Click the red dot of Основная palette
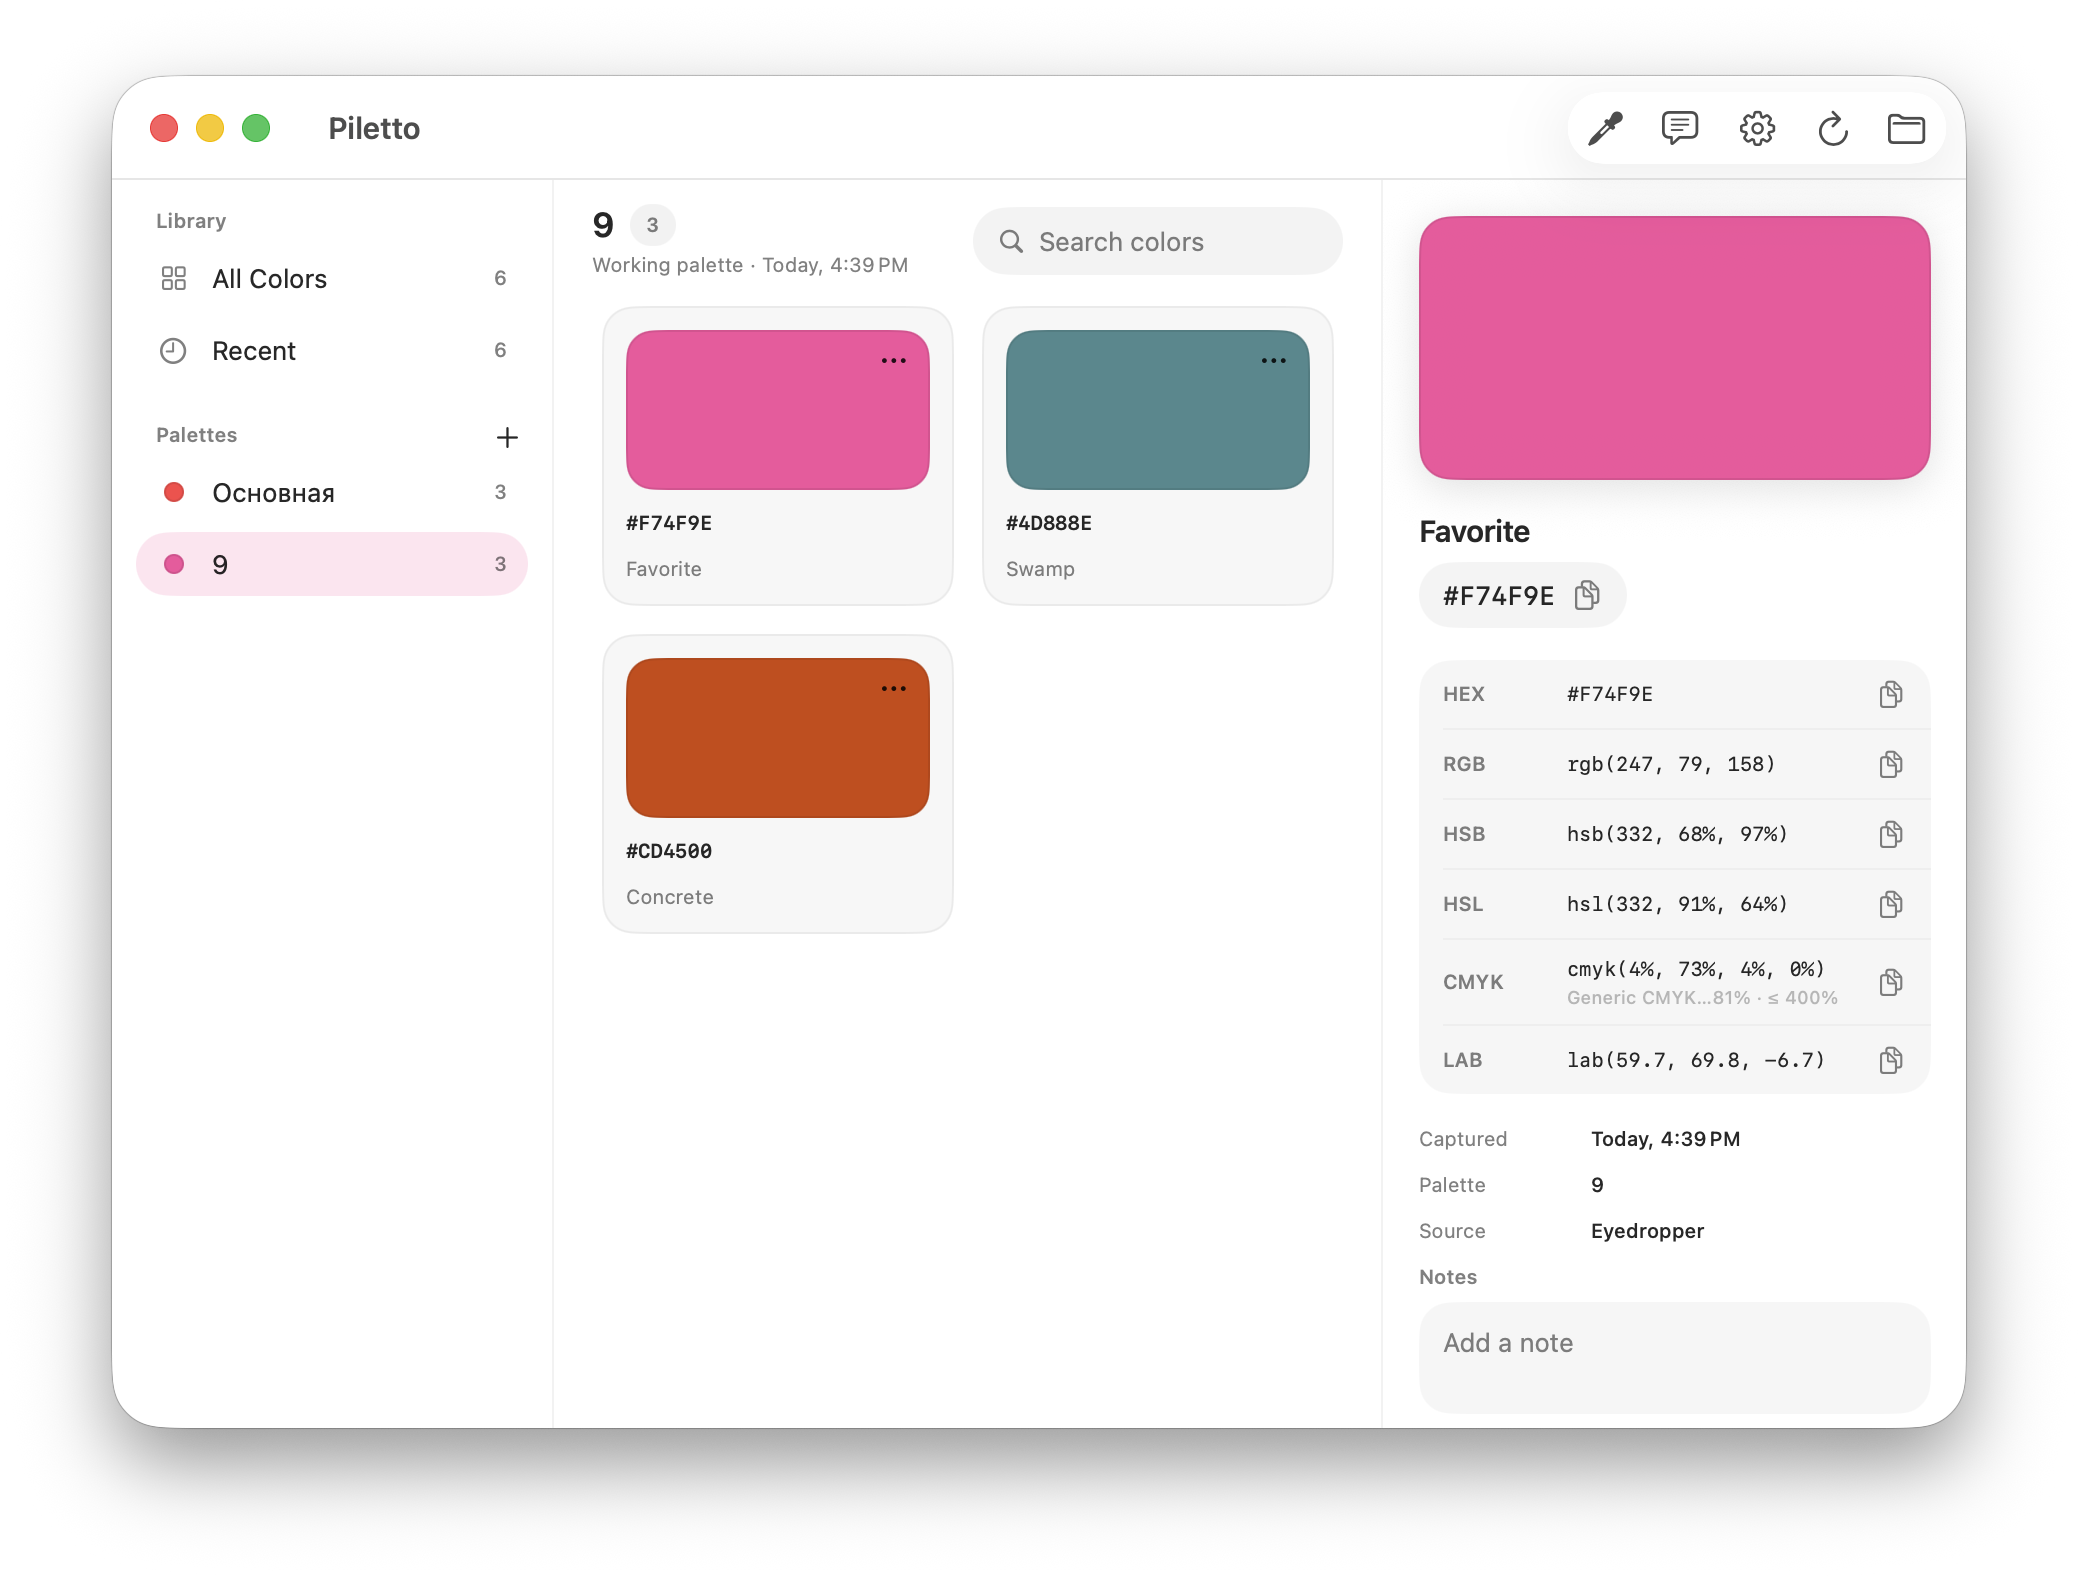2078x1576 pixels. pos(174,492)
